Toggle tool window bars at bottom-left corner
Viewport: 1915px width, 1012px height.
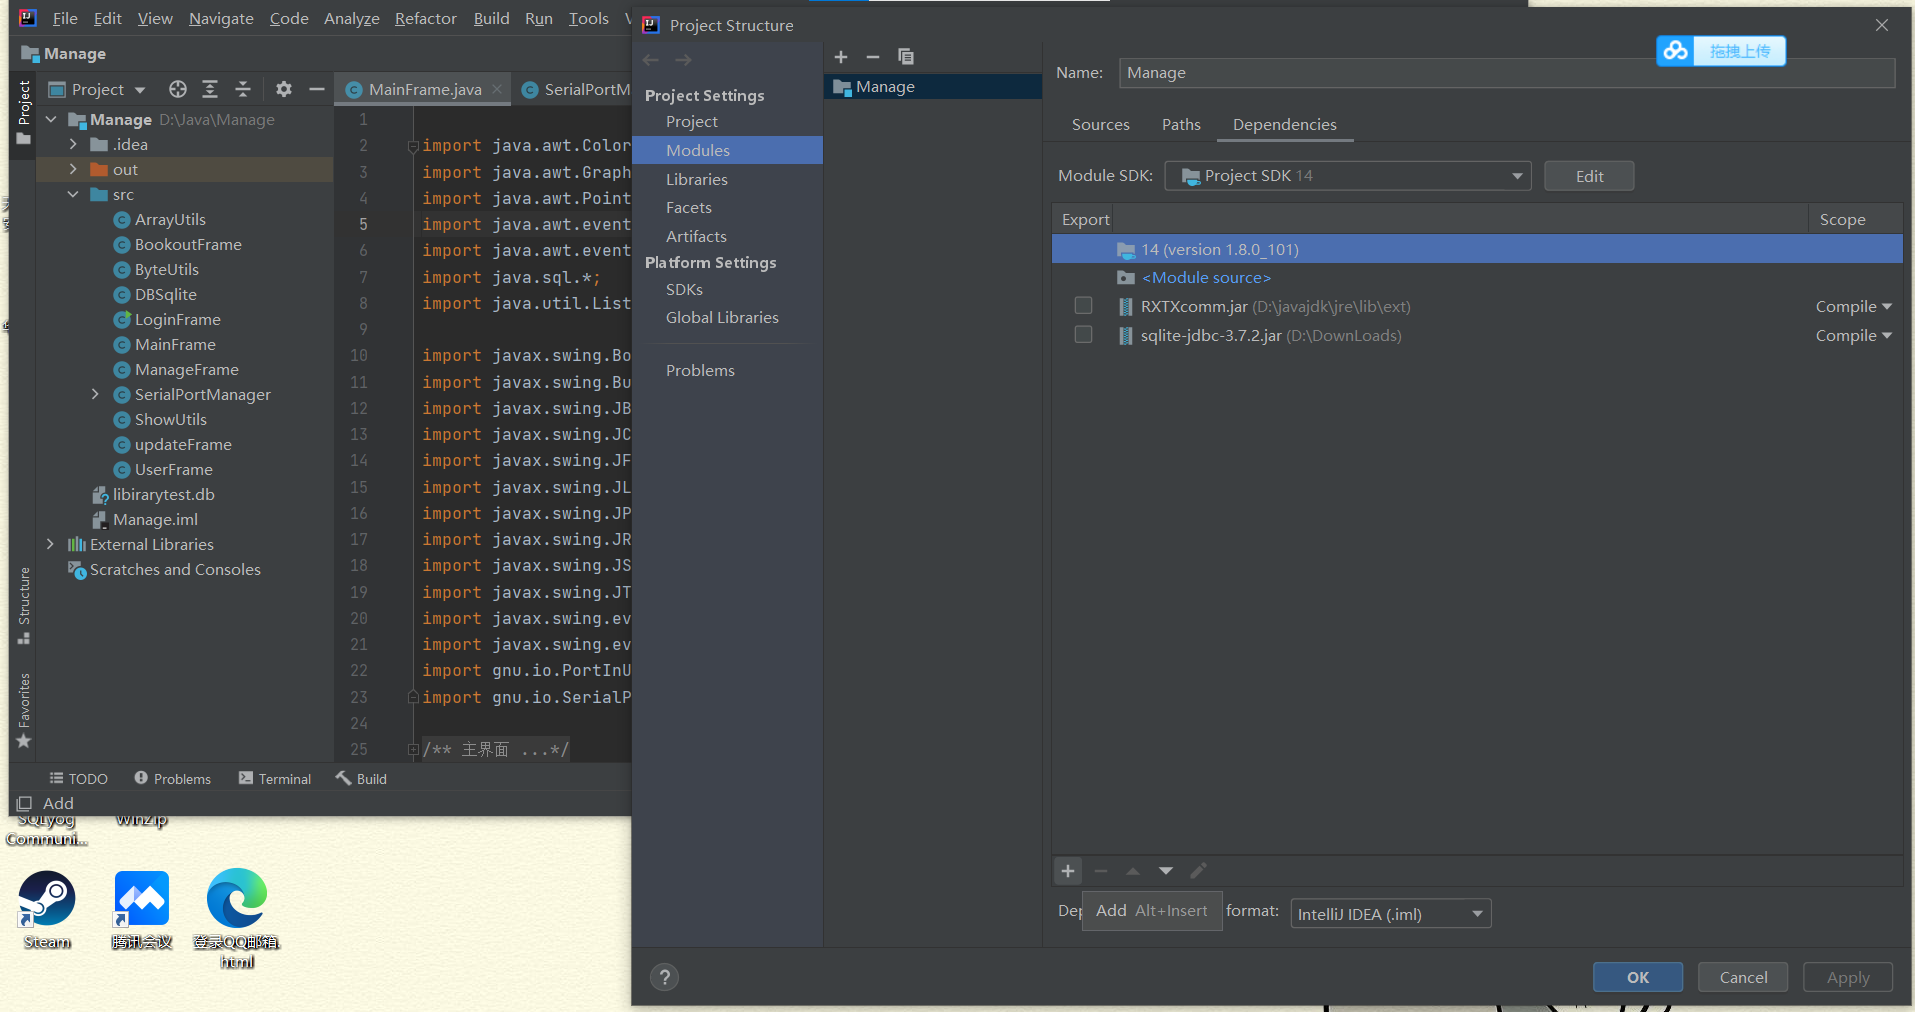pyautogui.click(x=25, y=803)
